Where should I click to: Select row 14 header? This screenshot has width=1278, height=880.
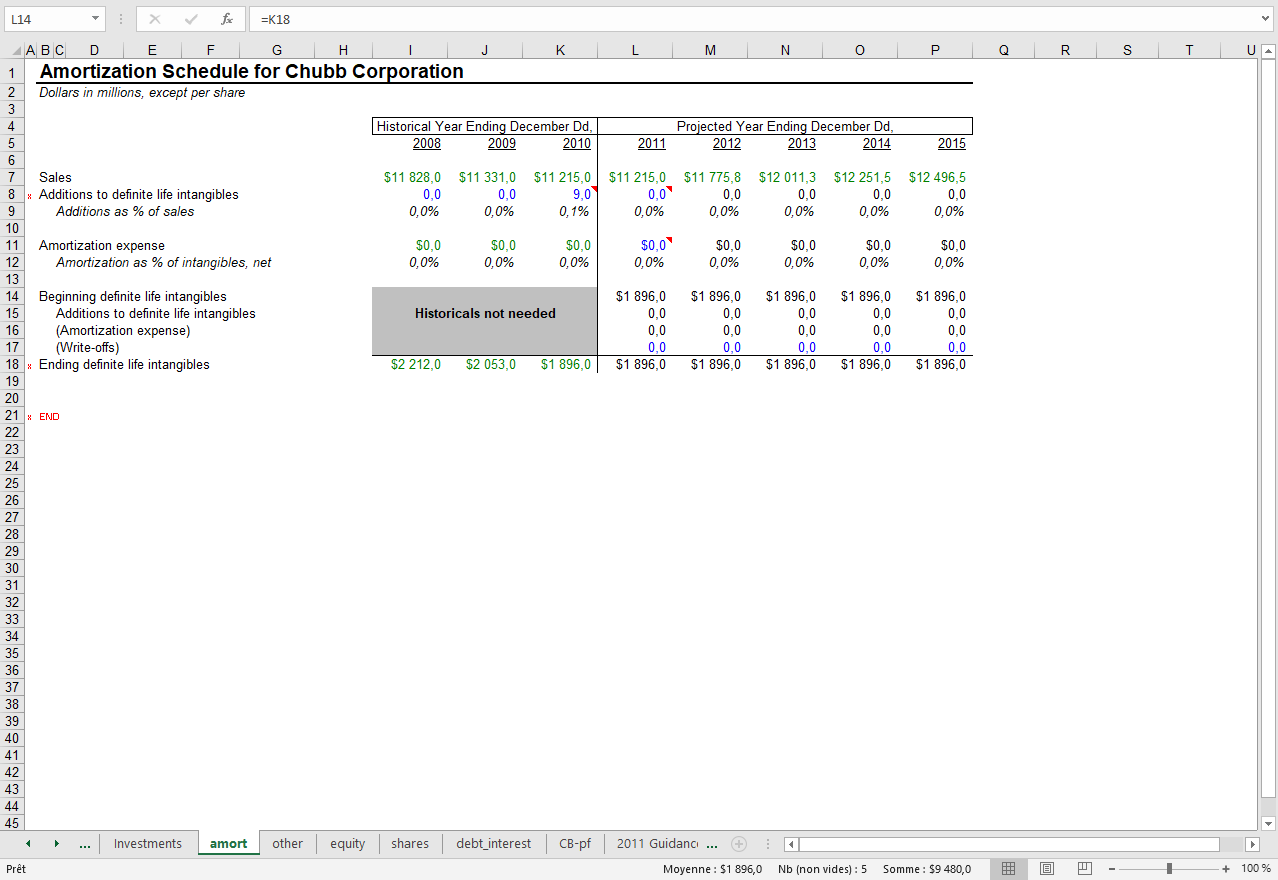click(x=13, y=296)
